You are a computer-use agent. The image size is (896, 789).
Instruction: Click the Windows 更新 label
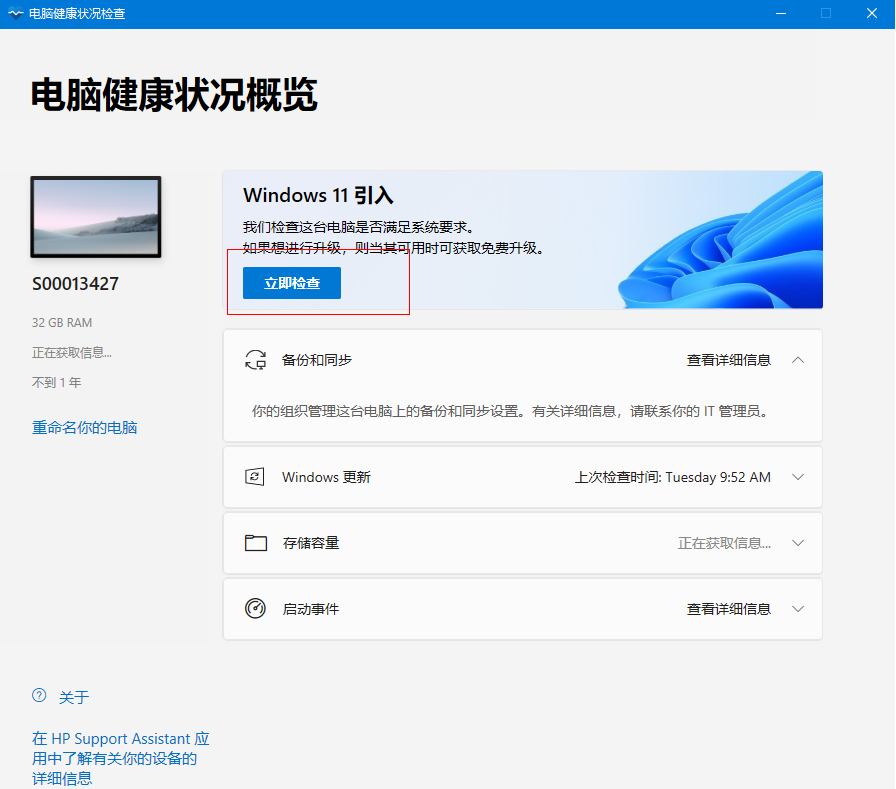(326, 477)
